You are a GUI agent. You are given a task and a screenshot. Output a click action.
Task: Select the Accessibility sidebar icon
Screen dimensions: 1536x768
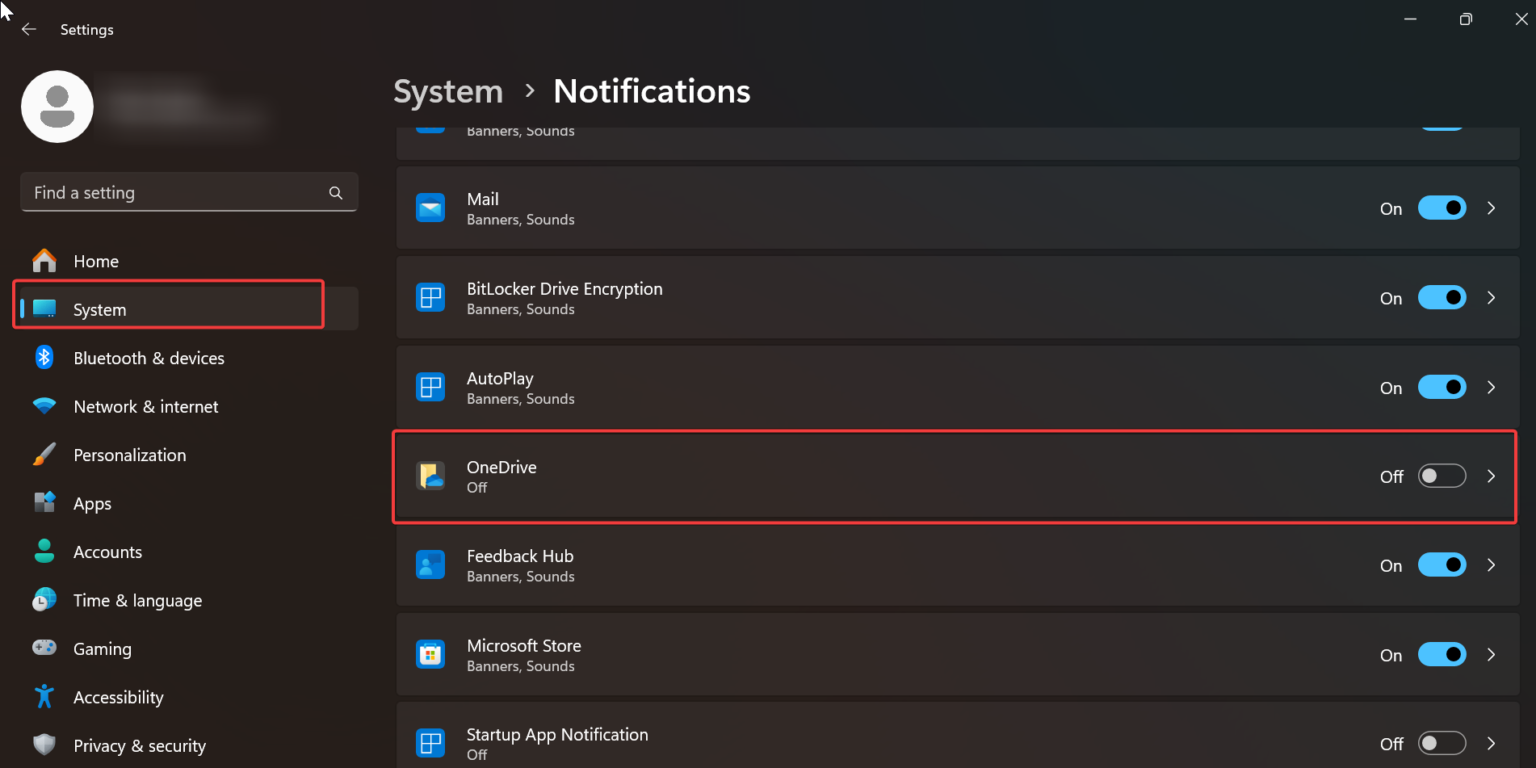point(44,697)
